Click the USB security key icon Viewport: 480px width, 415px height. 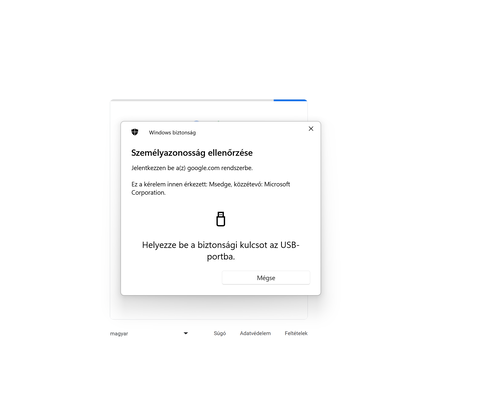point(221,219)
